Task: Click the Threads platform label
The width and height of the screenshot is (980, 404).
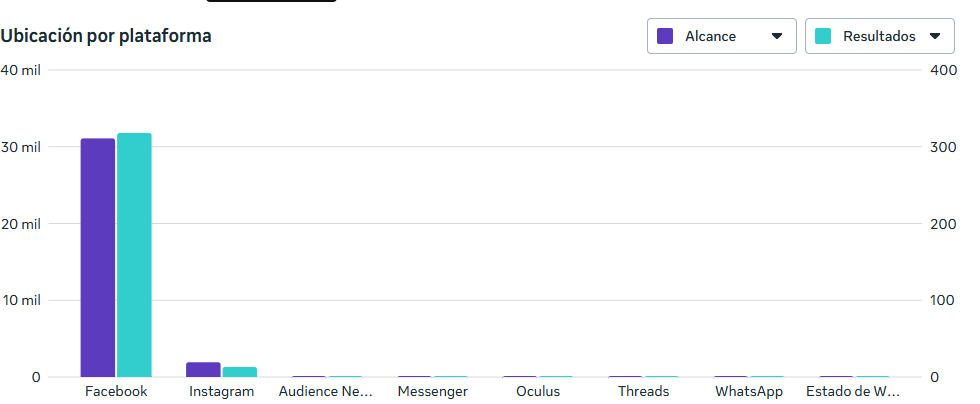Action: click(x=643, y=391)
